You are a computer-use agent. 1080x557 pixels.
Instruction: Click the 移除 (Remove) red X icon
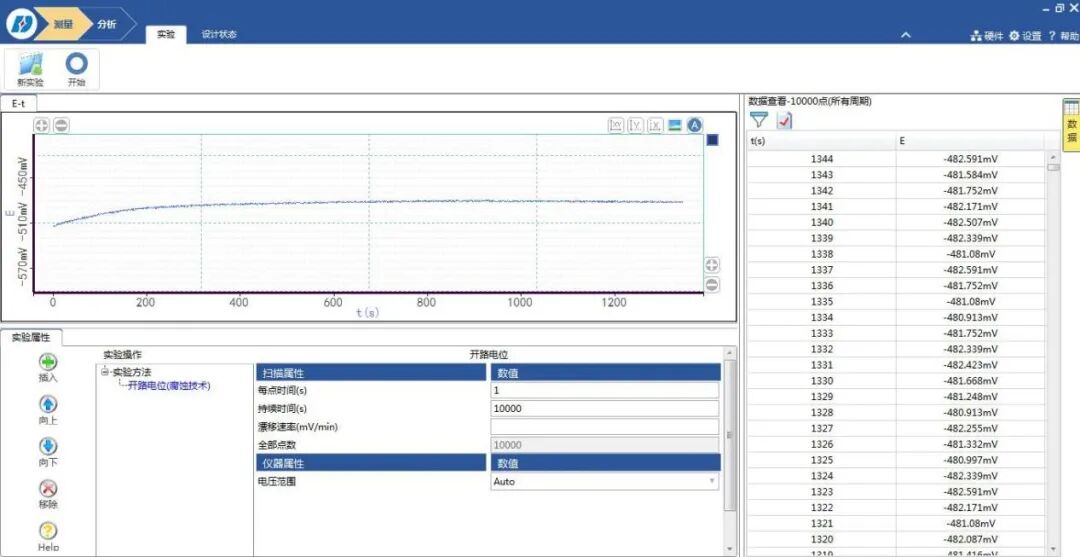[48, 488]
